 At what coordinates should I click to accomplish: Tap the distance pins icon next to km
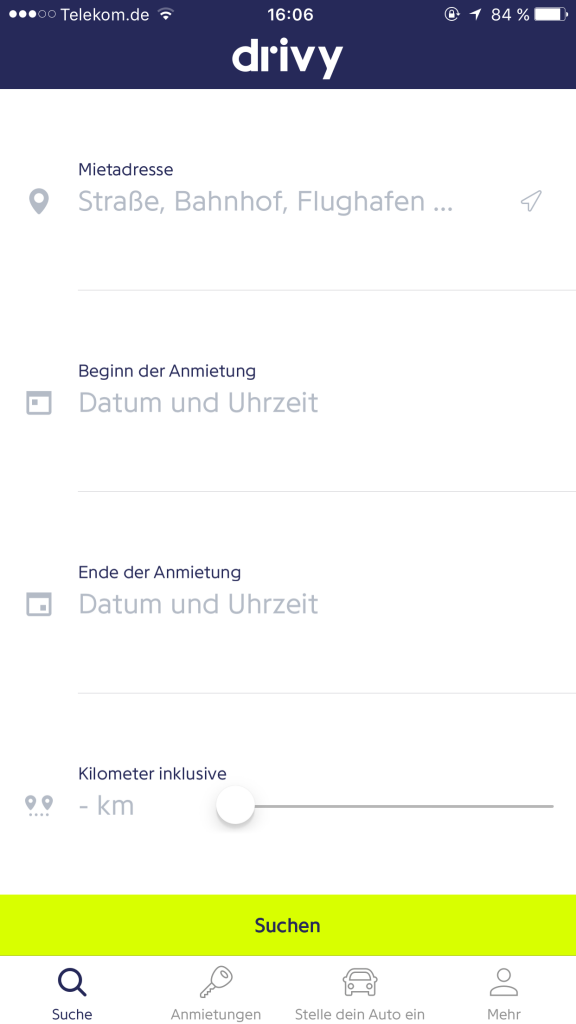pyautogui.click(x=39, y=806)
